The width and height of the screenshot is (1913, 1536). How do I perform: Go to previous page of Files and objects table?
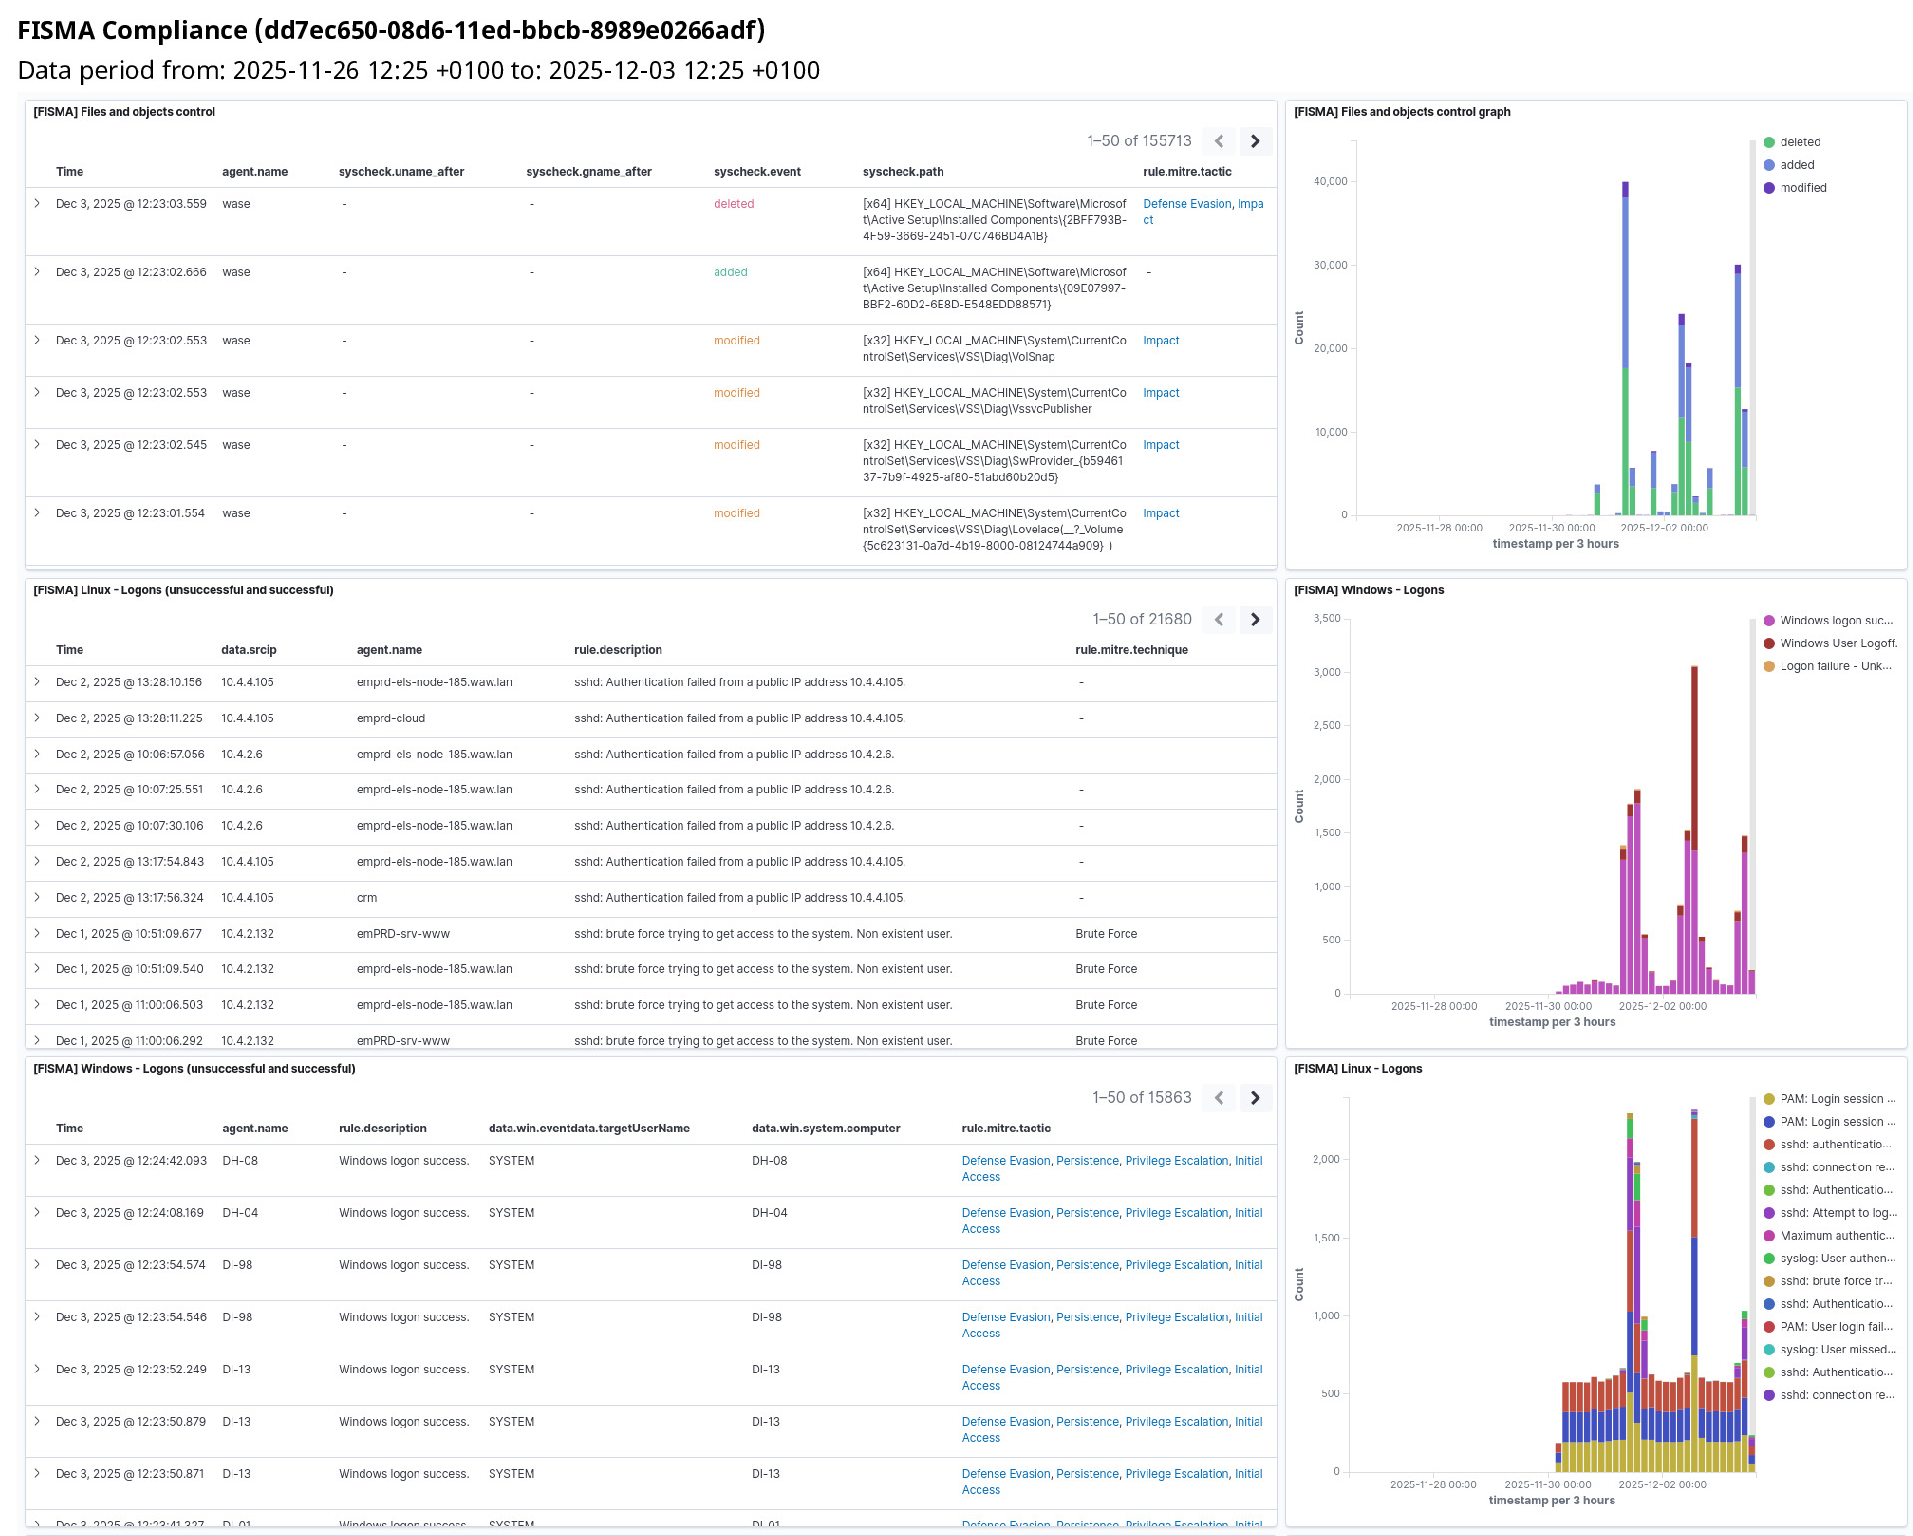[1219, 141]
